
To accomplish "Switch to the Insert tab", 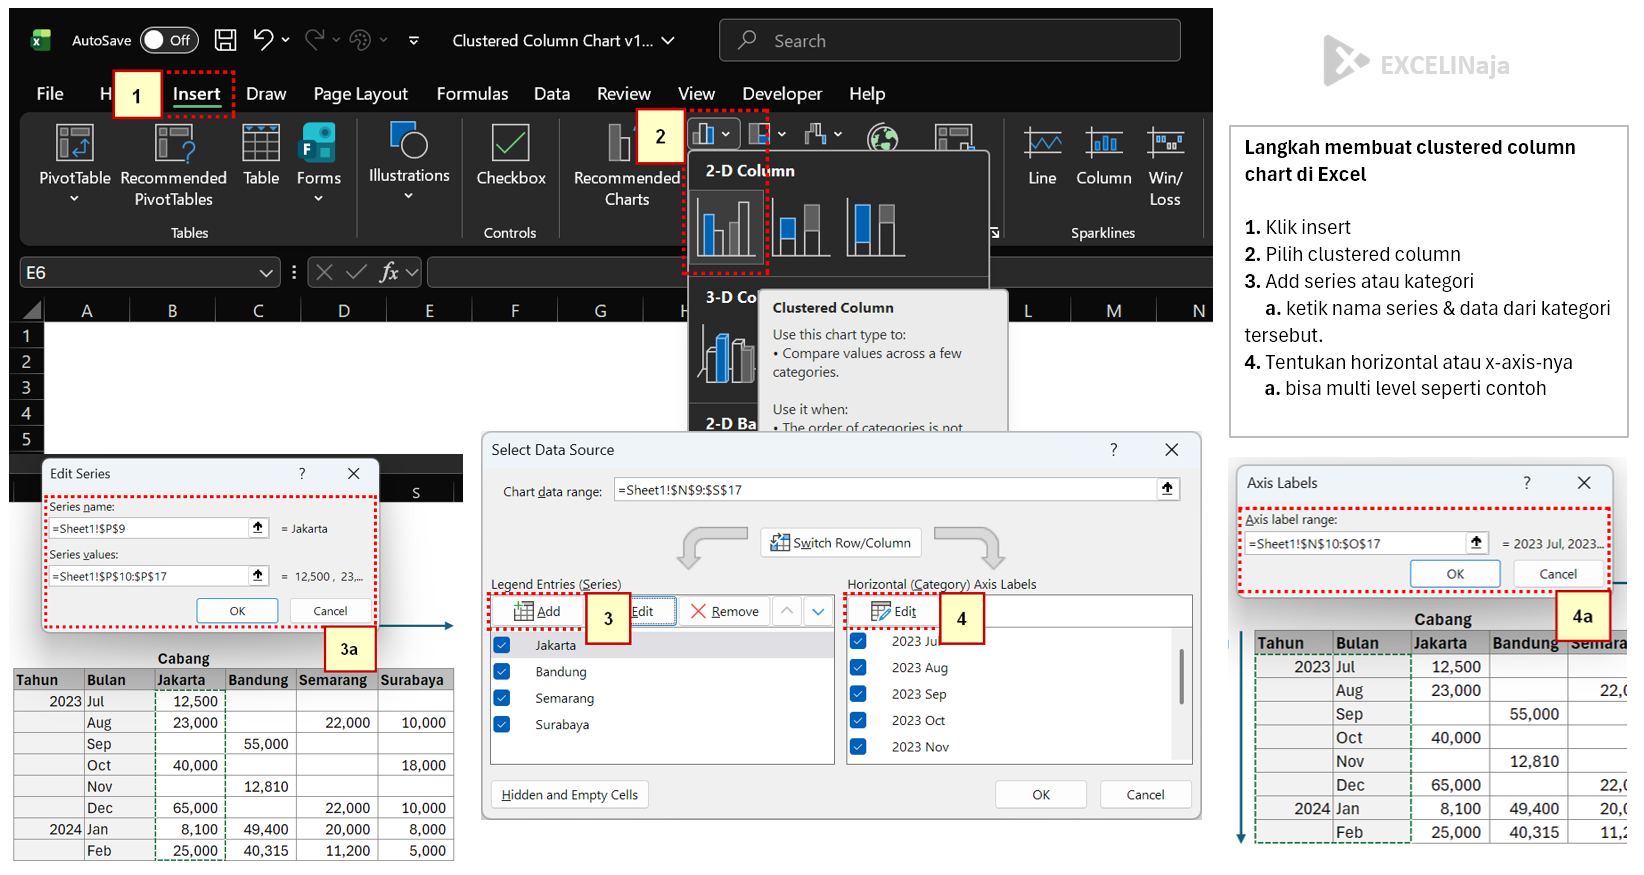I will [x=196, y=94].
